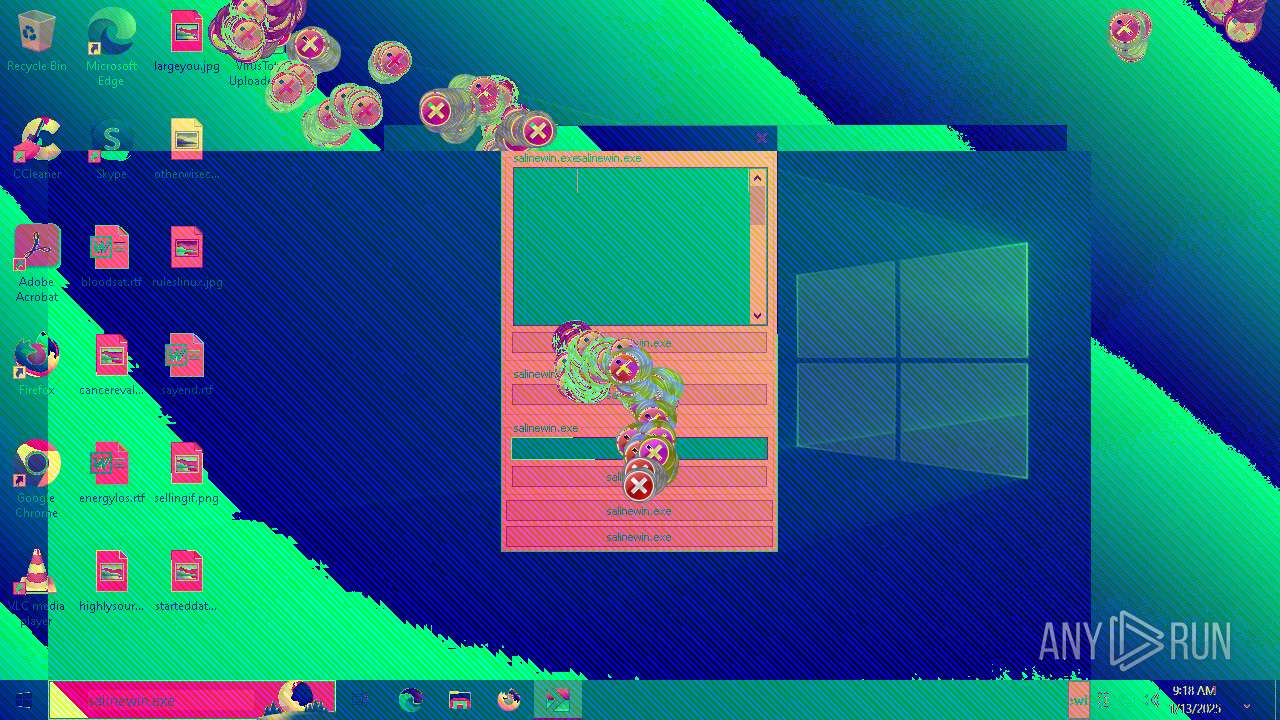This screenshot has width=1280, height=720.
Task: Open Adobe Acrobat shortcut
Action: 37,263
